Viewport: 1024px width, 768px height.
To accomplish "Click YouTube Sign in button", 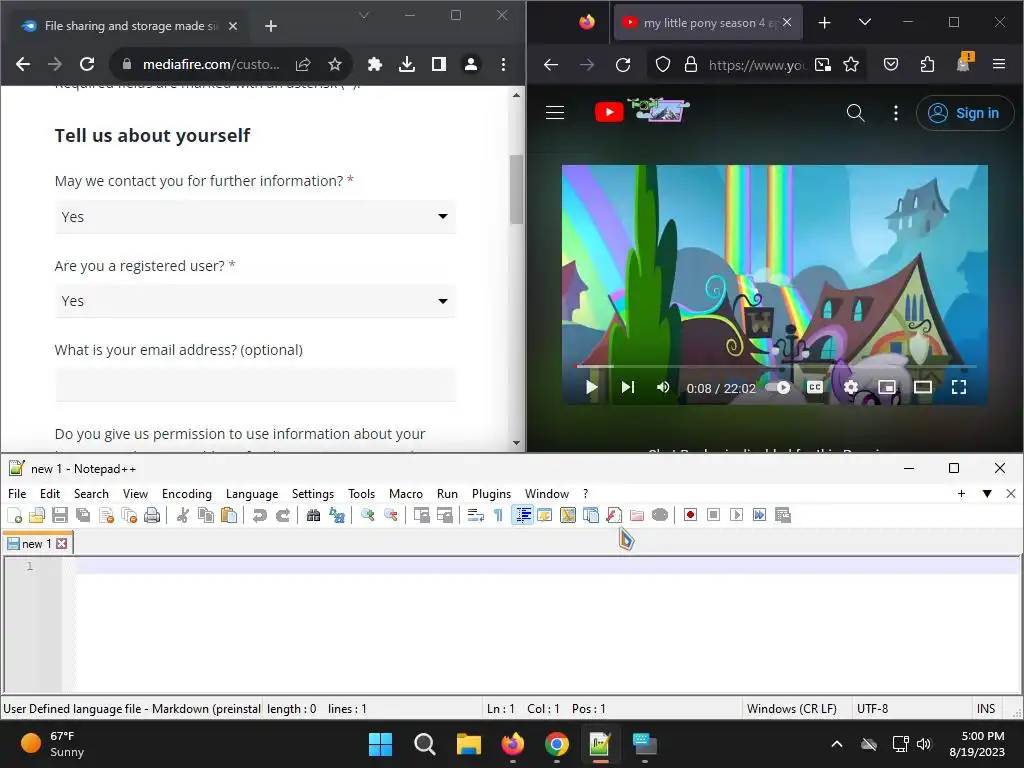I will (x=965, y=113).
